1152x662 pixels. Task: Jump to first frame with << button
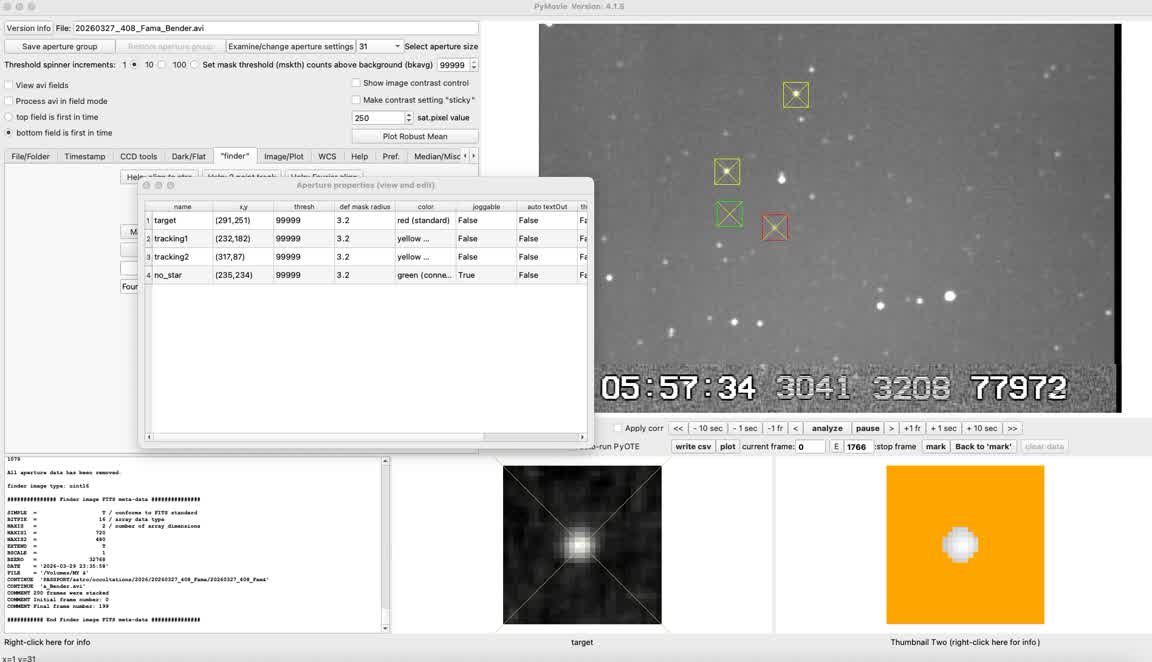coord(678,428)
